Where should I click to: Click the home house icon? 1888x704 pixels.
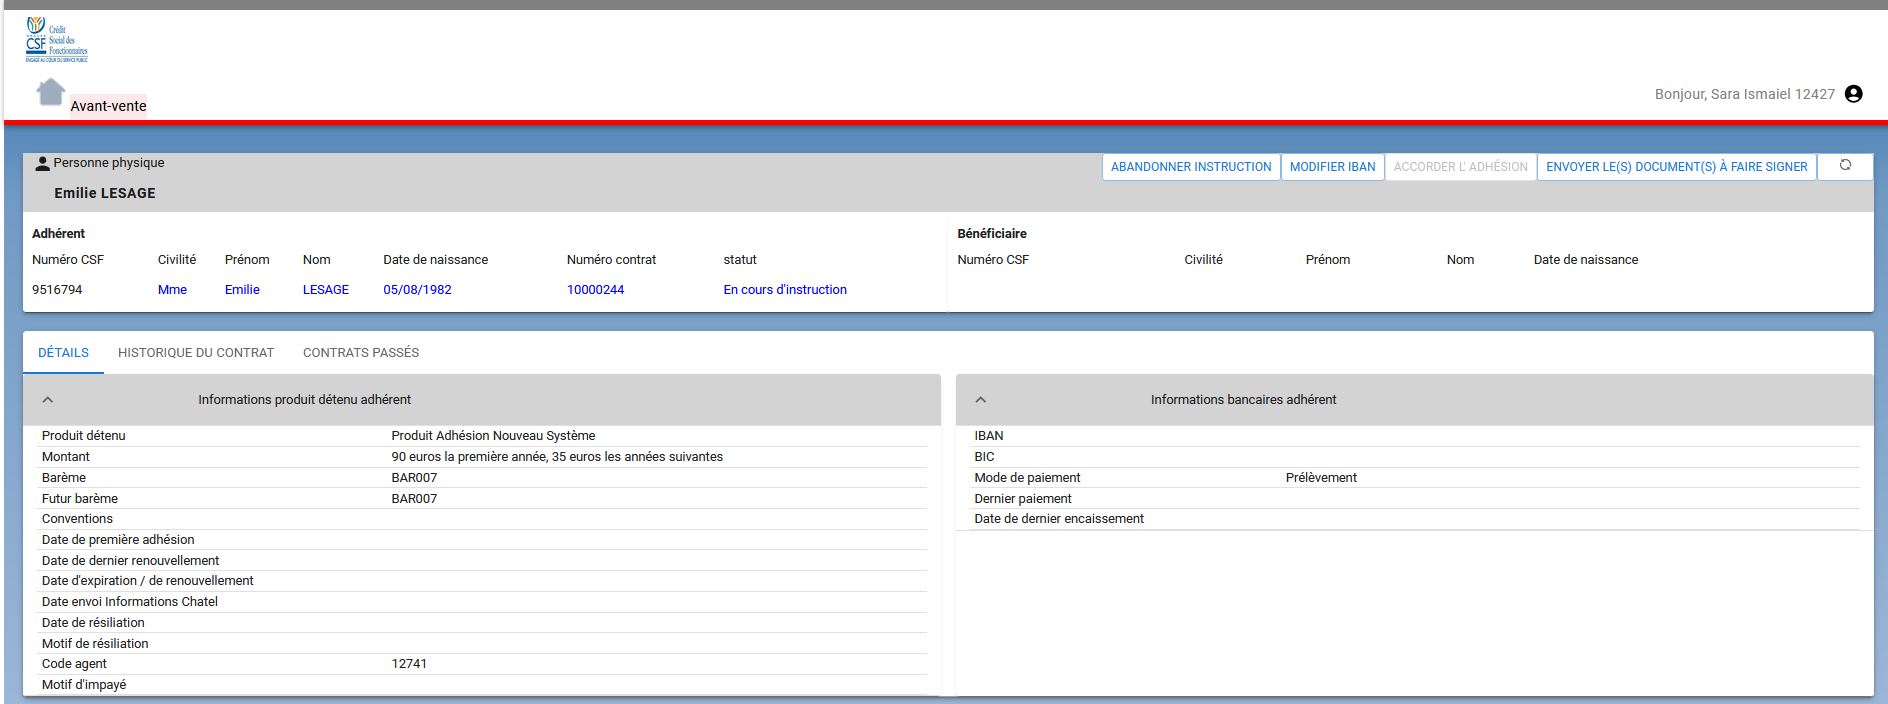[50, 92]
